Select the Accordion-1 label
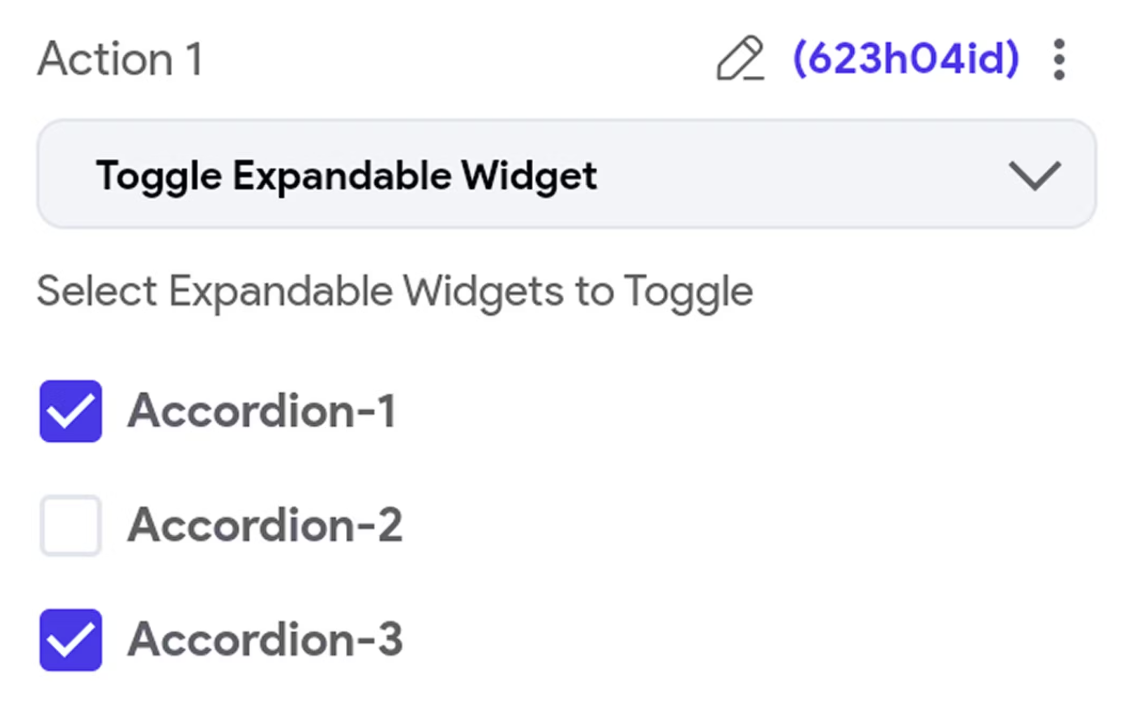The width and height of the screenshot is (1136, 708). [x=261, y=411]
